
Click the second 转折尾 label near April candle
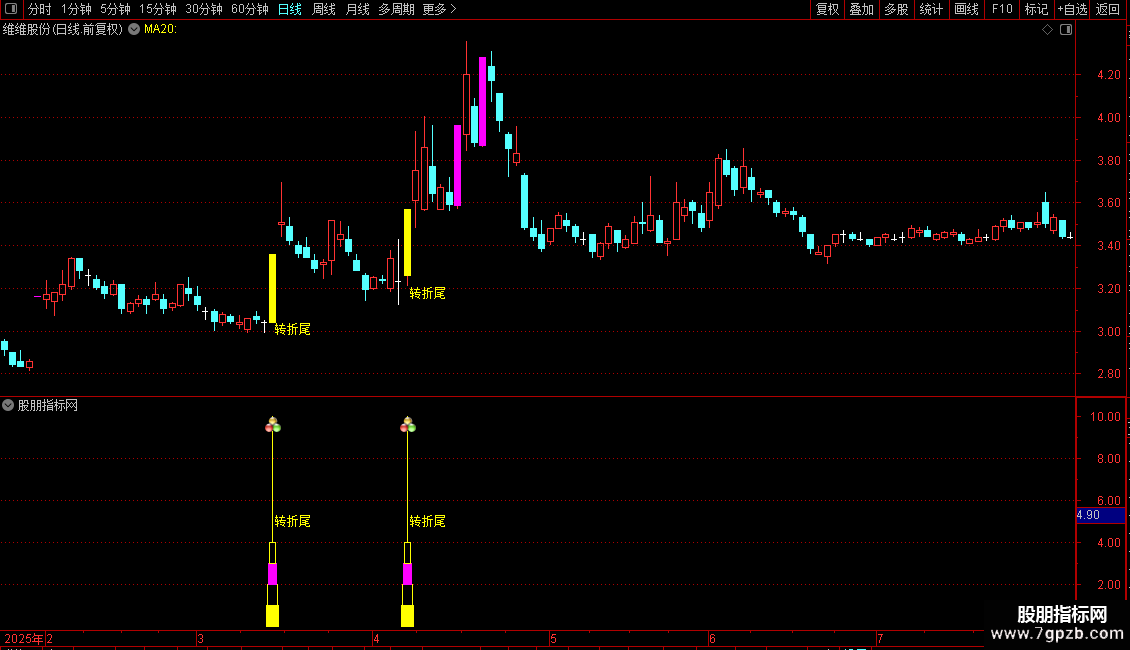click(427, 293)
